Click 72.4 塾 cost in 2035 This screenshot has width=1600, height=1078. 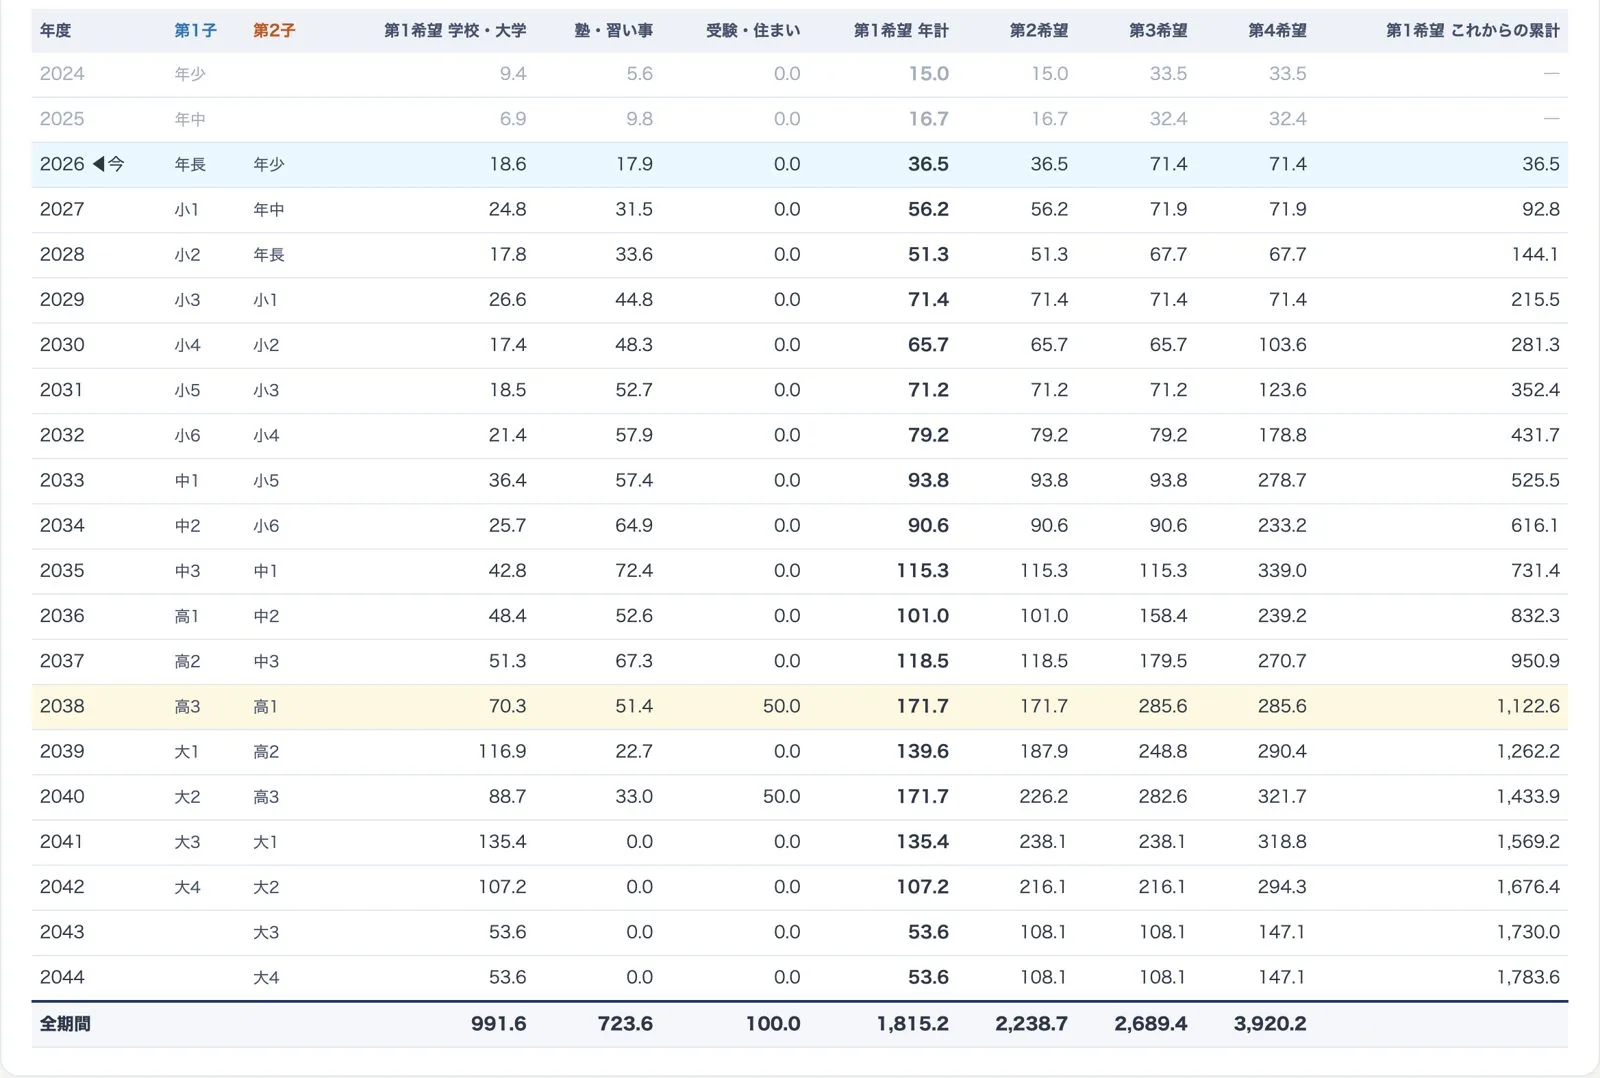tap(634, 571)
